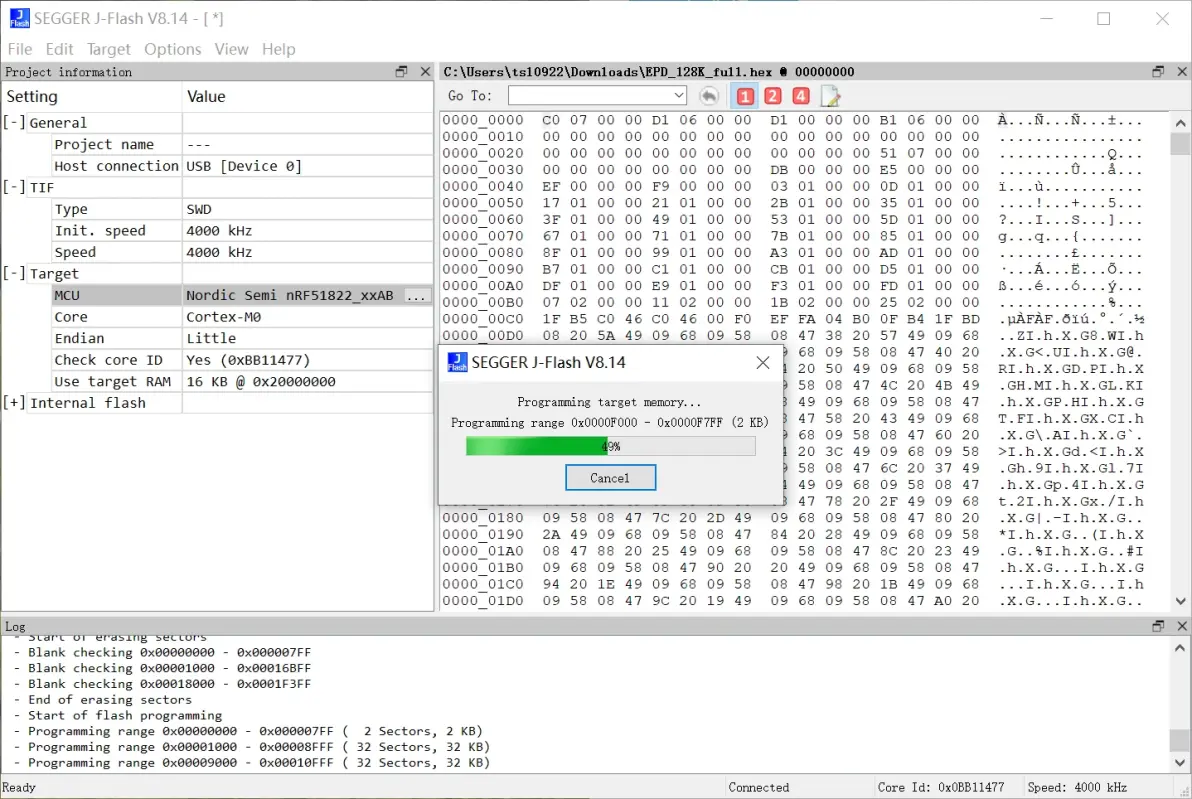Open the Edit menu
The height and width of the screenshot is (799, 1192).
click(59, 49)
